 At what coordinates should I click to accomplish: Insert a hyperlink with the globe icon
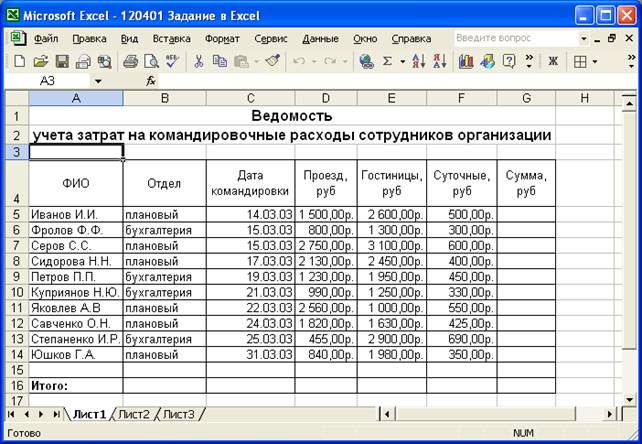click(x=366, y=62)
